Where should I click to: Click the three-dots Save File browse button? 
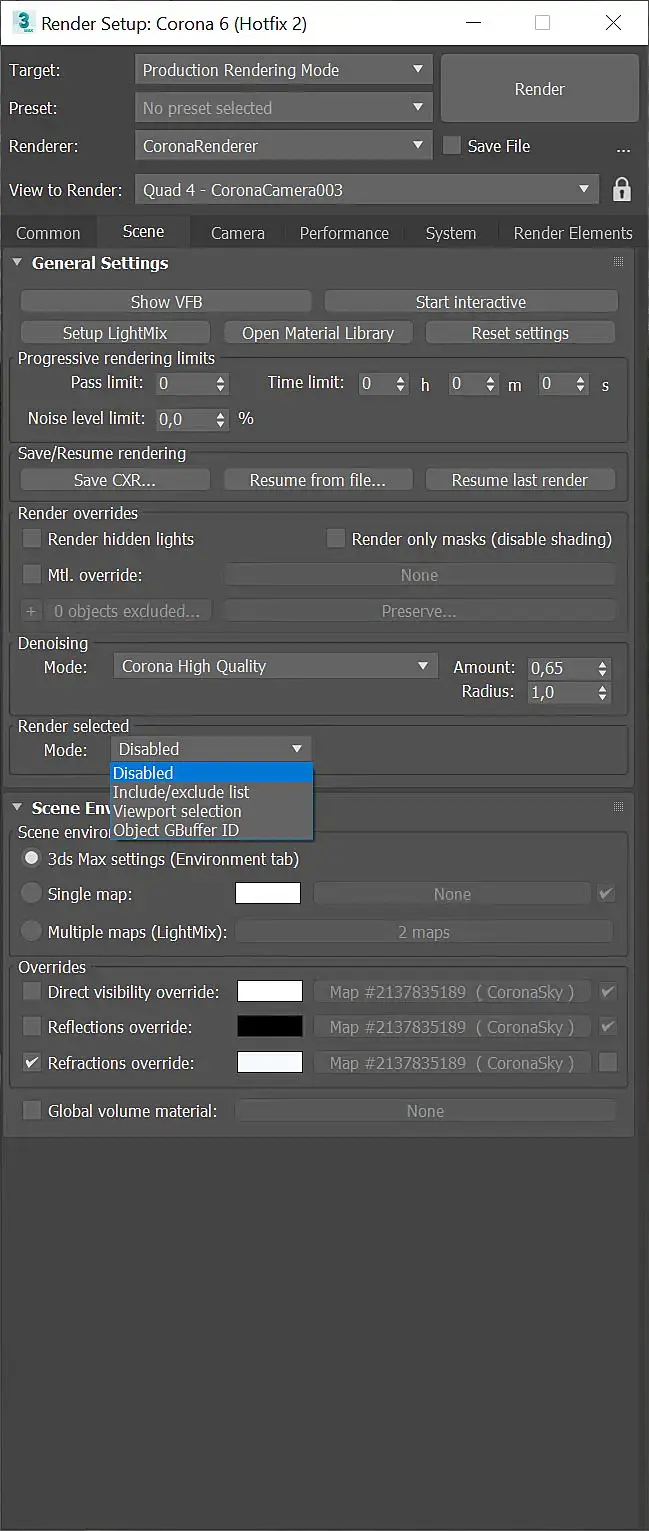pos(623,148)
